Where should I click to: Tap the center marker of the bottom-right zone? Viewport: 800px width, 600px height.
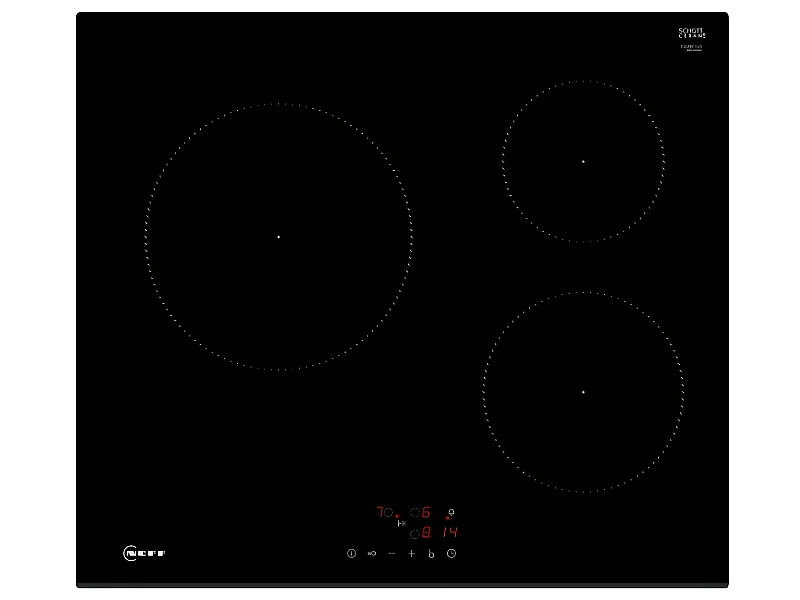click(583, 392)
